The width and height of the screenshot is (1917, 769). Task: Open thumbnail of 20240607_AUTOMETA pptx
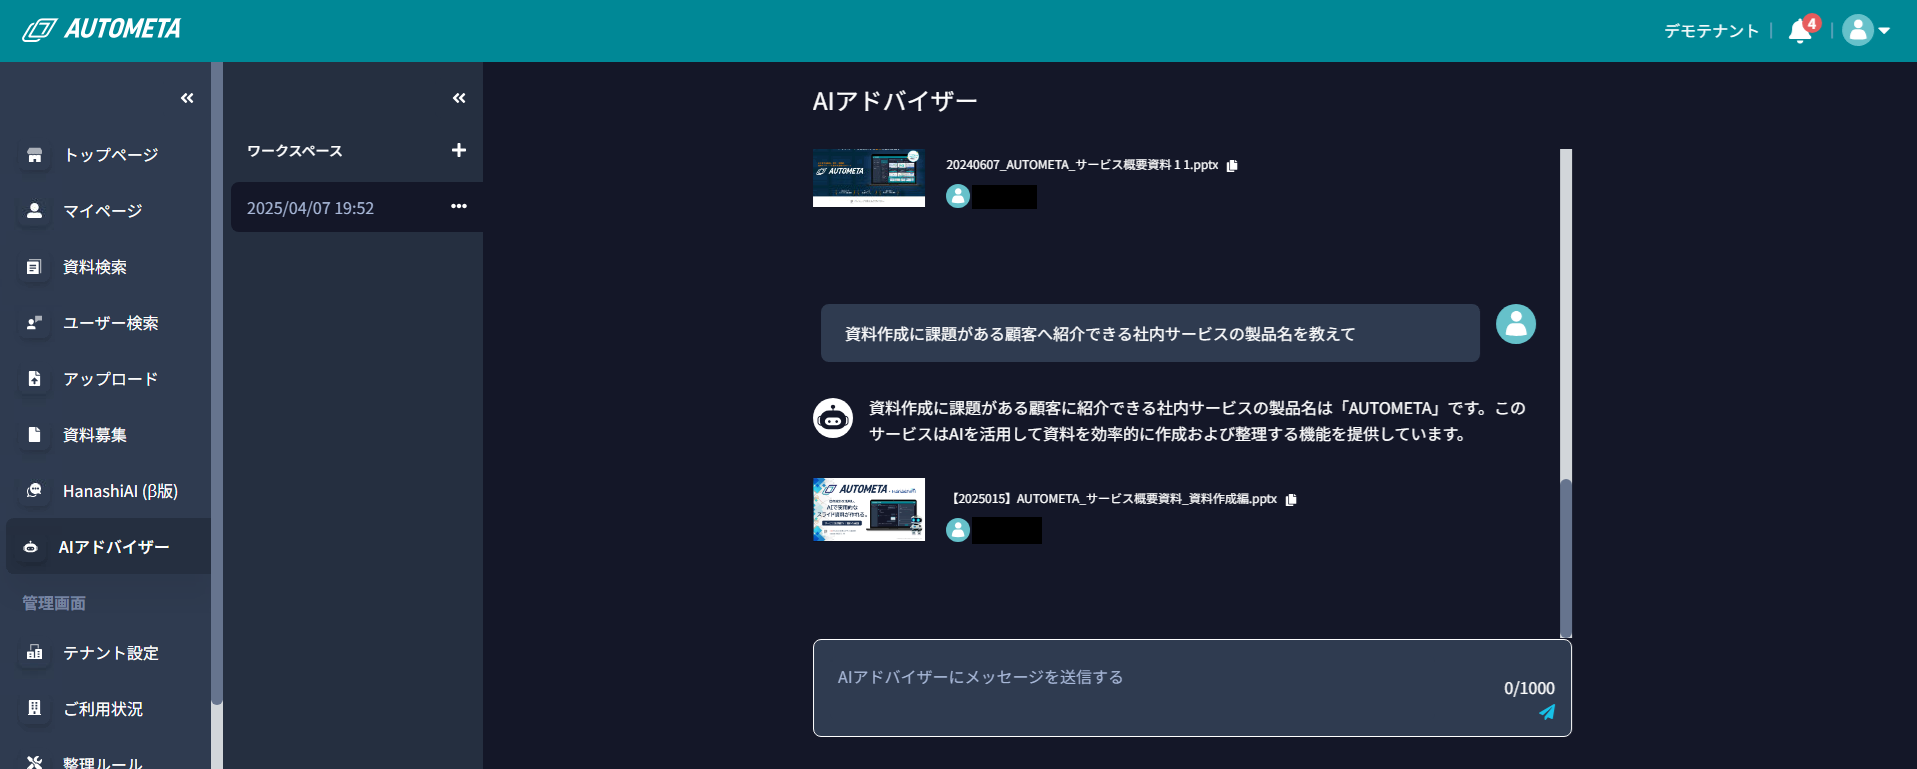coord(869,178)
